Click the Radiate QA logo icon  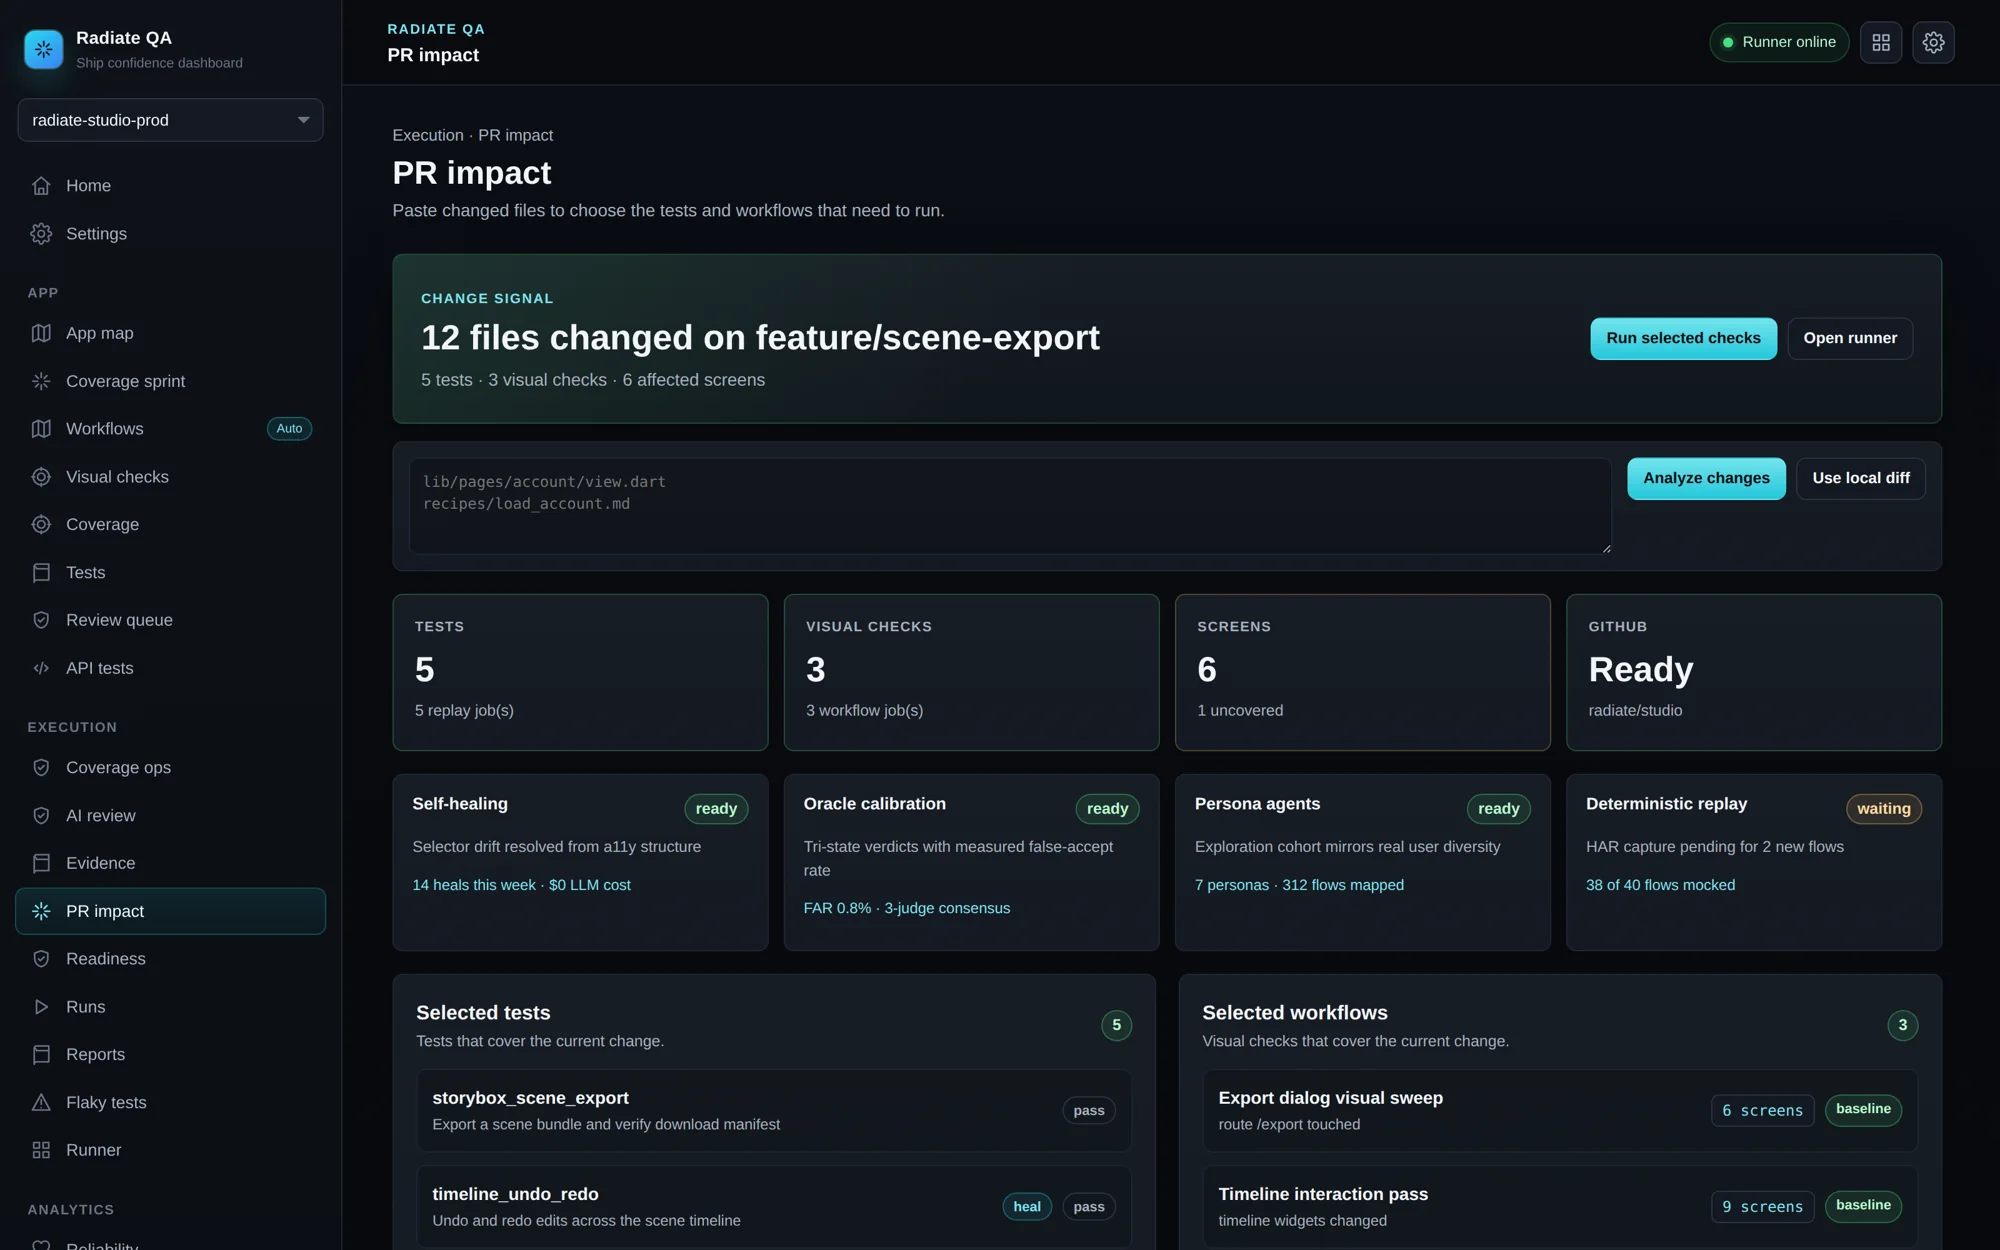click(43, 49)
